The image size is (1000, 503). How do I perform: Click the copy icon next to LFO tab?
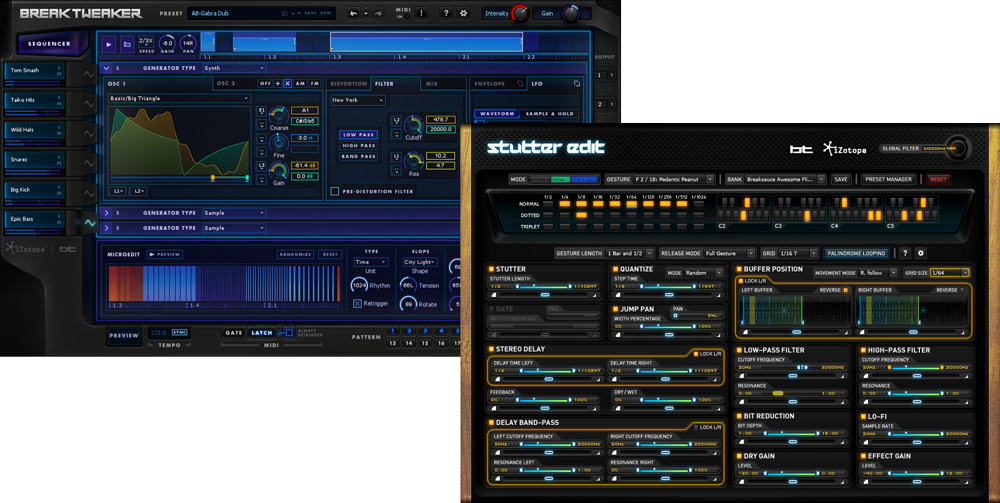tap(577, 84)
